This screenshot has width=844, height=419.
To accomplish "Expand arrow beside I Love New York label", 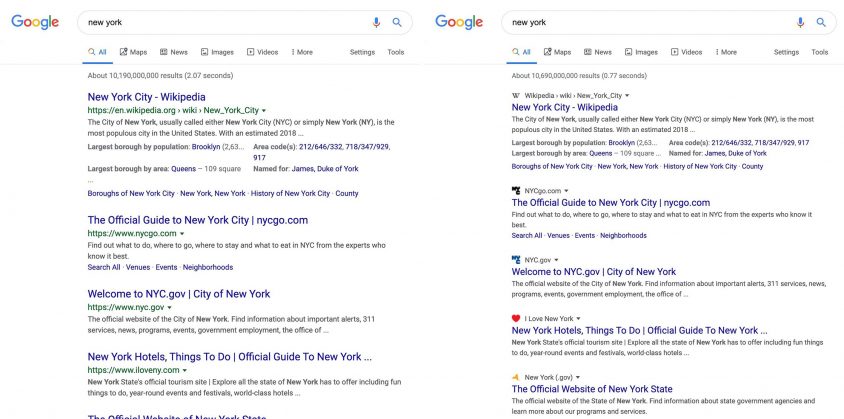I will (x=579, y=319).
